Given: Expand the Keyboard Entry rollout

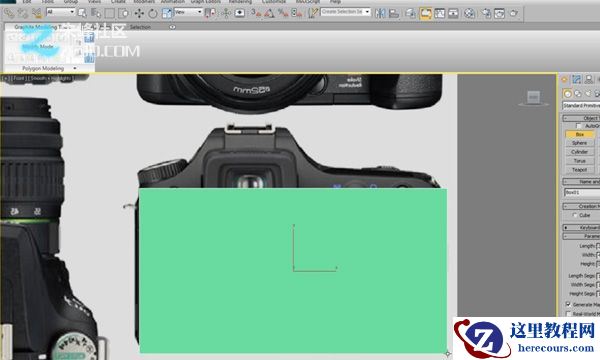Looking at the screenshot, I should tap(581, 227).
